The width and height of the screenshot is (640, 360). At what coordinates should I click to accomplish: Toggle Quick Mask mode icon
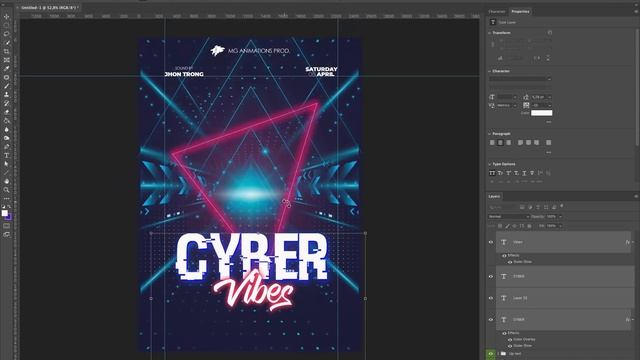(7, 226)
